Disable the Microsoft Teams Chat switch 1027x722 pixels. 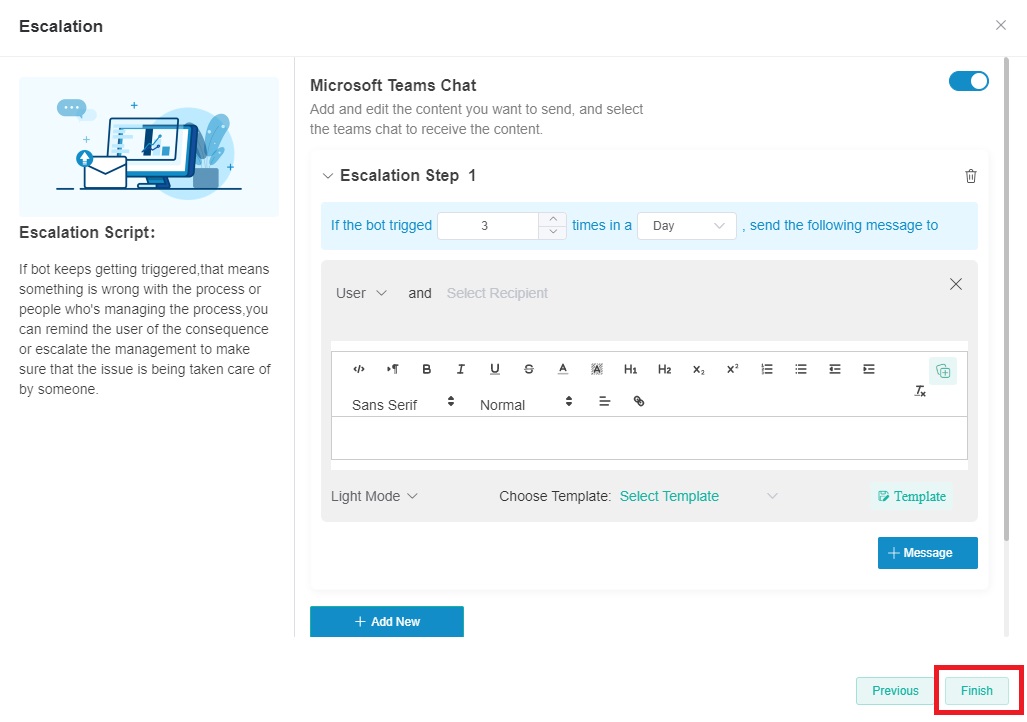pyautogui.click(x=968, y=82)
